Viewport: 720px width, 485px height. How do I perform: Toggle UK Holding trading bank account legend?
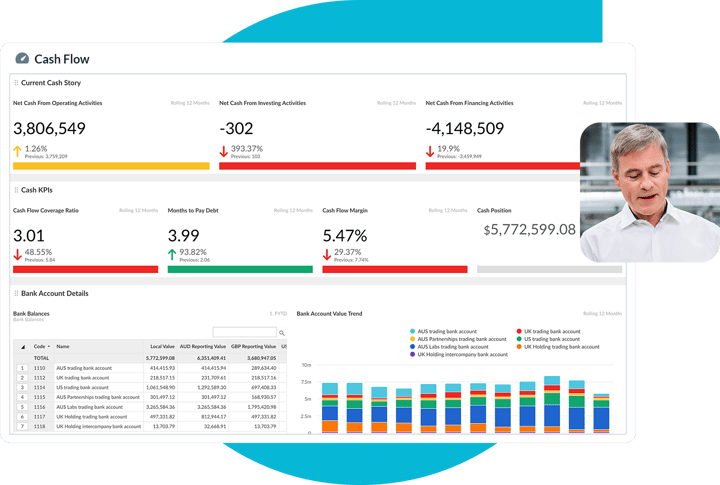[x=558, y=347]
